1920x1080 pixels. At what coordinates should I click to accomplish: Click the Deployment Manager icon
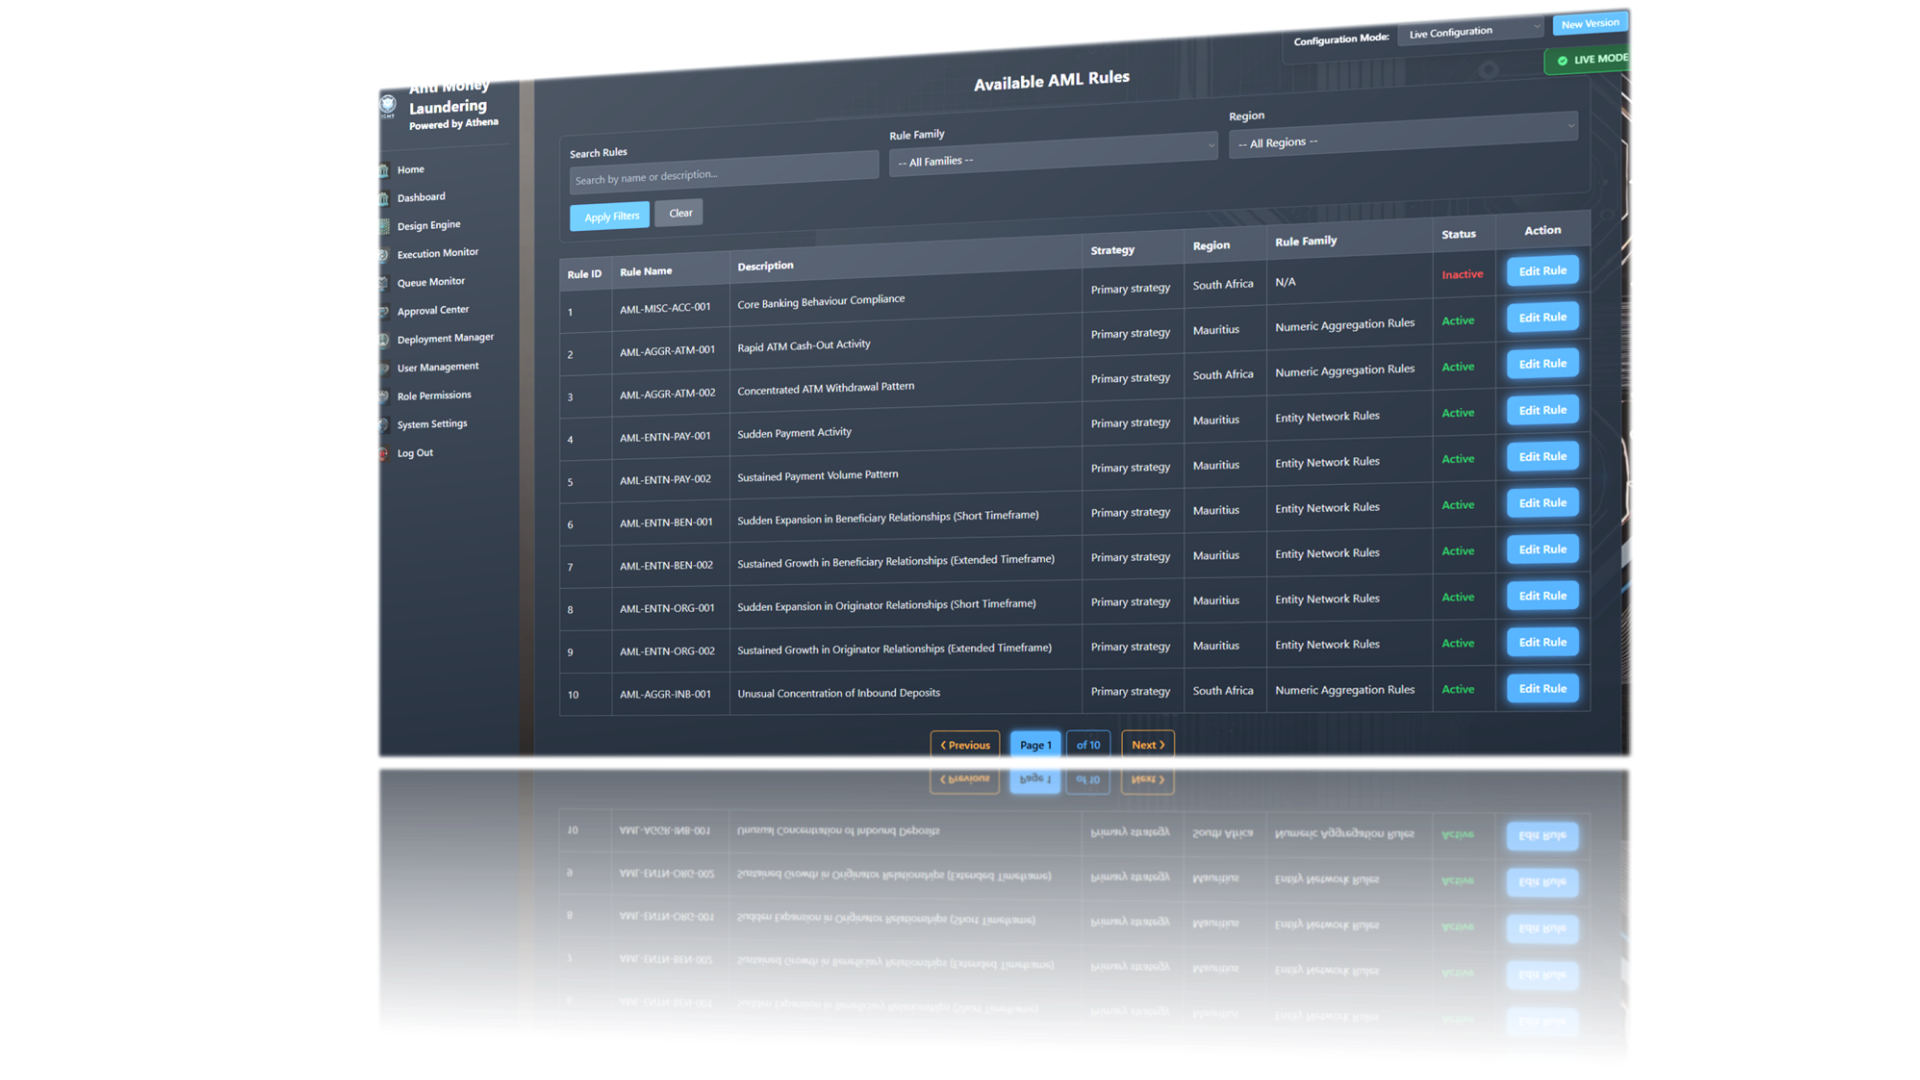[383, 340]
